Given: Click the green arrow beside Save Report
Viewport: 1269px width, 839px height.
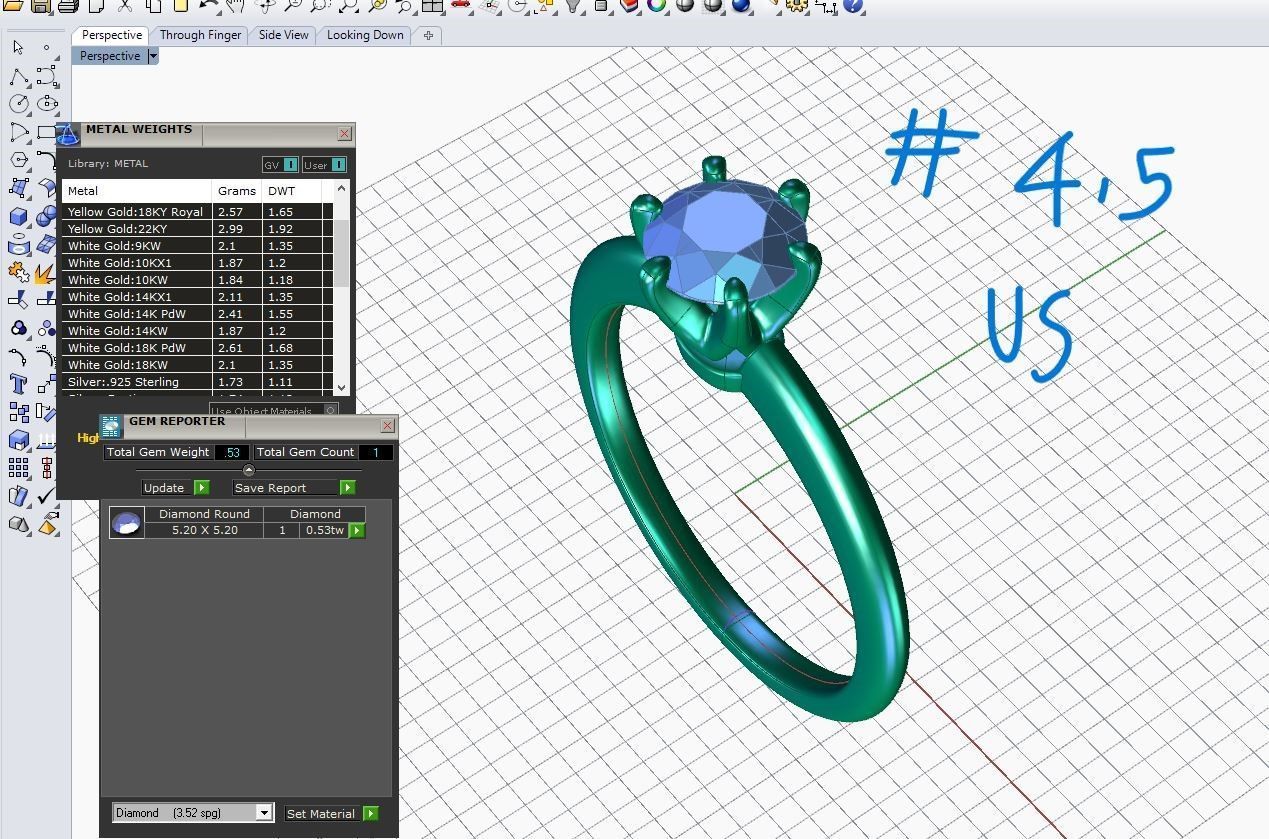Looking at the screenshot, I should point(347,488).
